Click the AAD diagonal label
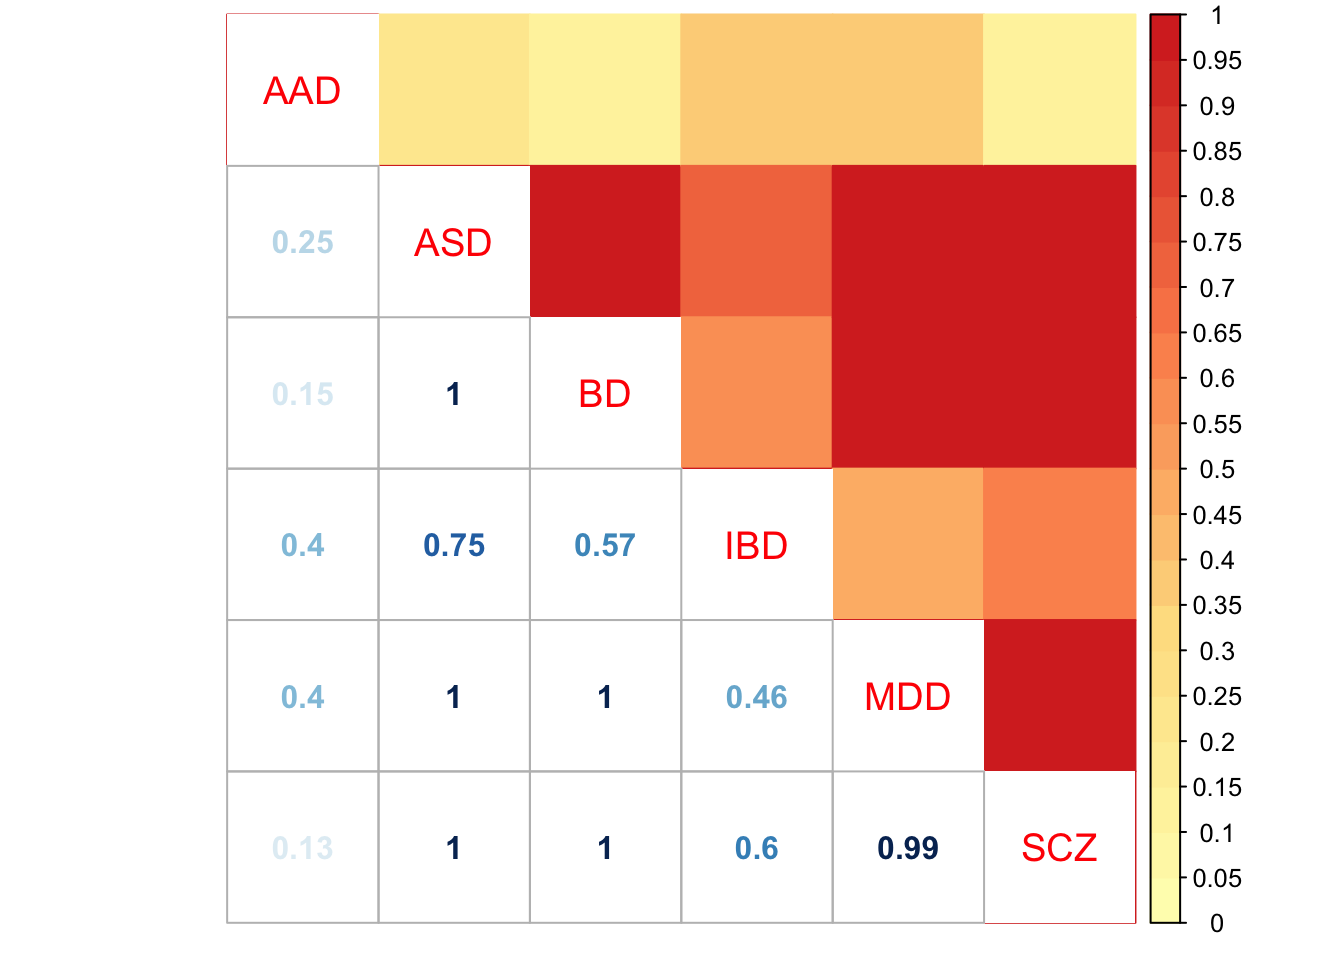This screenshot has width=1344, height=960. coord(302,91)
